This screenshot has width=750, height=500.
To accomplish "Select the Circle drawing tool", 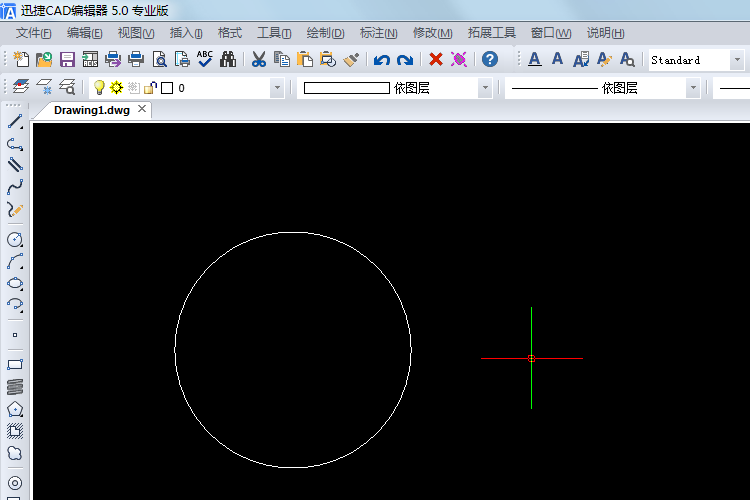I will (15, 240).
